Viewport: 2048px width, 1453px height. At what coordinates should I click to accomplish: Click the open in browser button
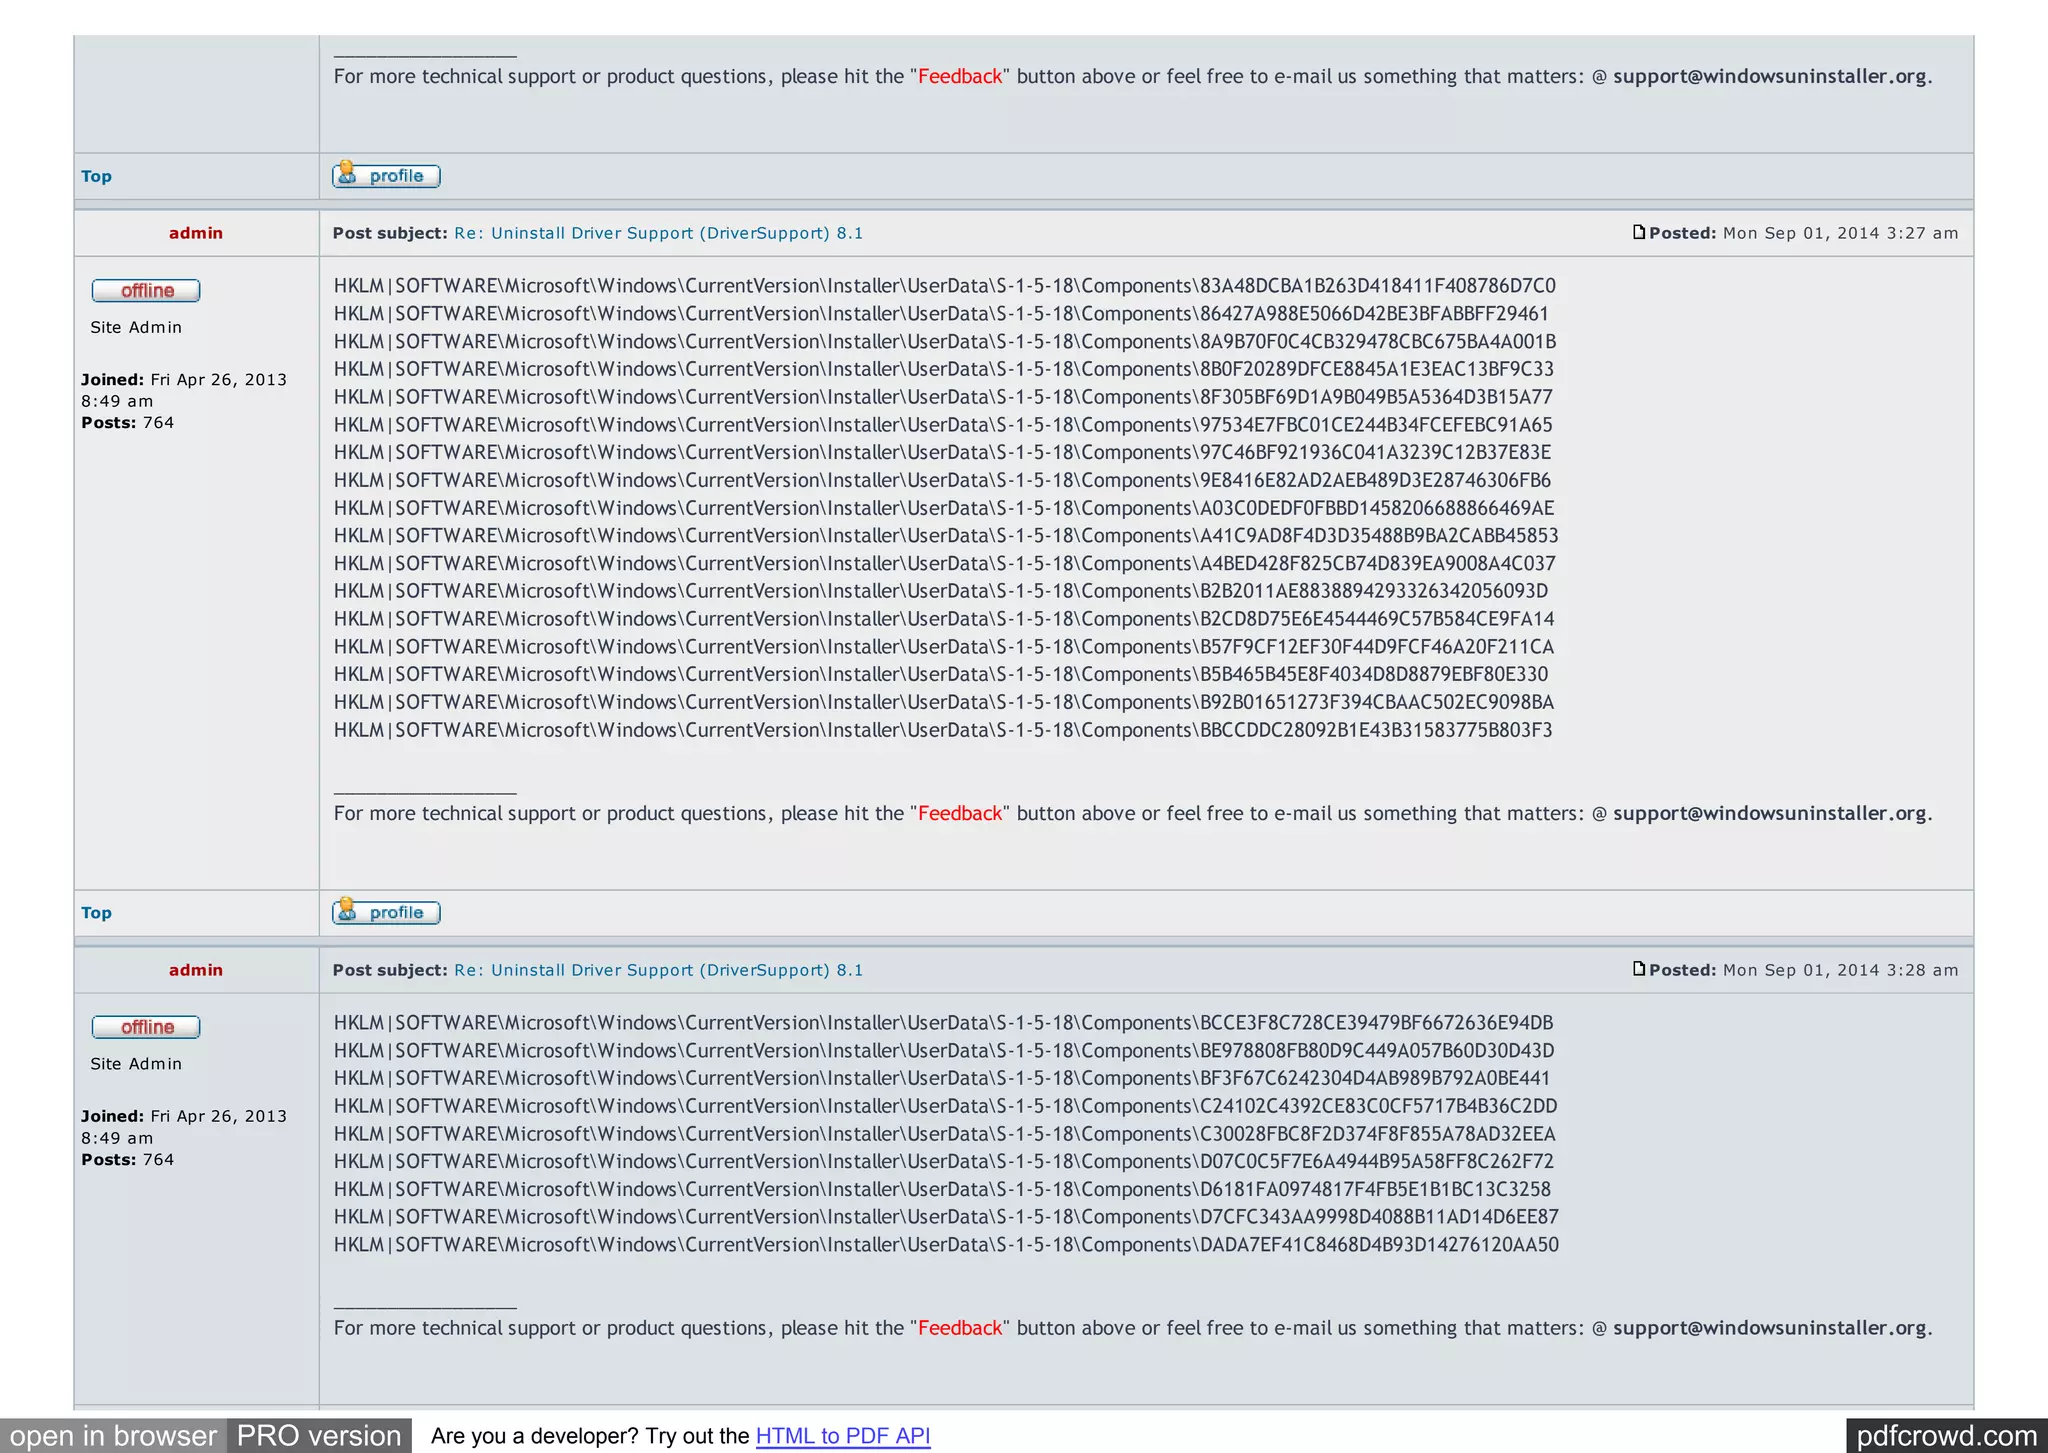[113, 1436]
